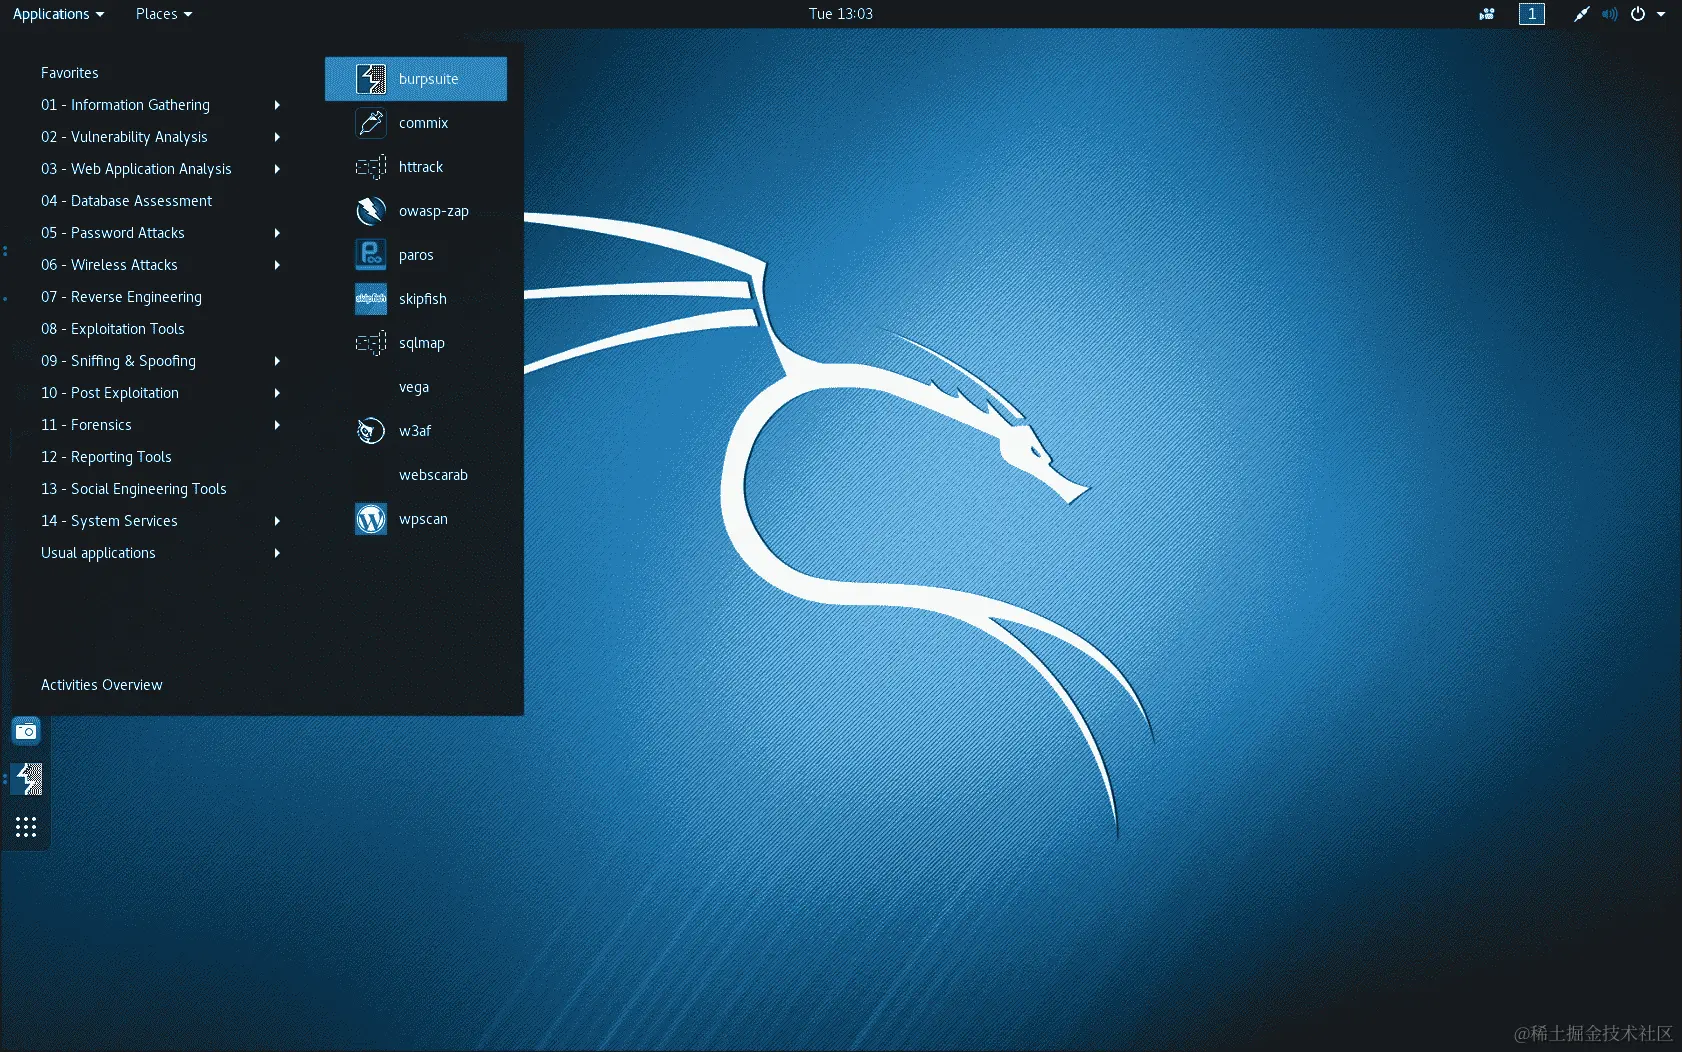Viewport: 1682px width, 1052px height.
Task: Open the Places menu
Action: point(164,14)
